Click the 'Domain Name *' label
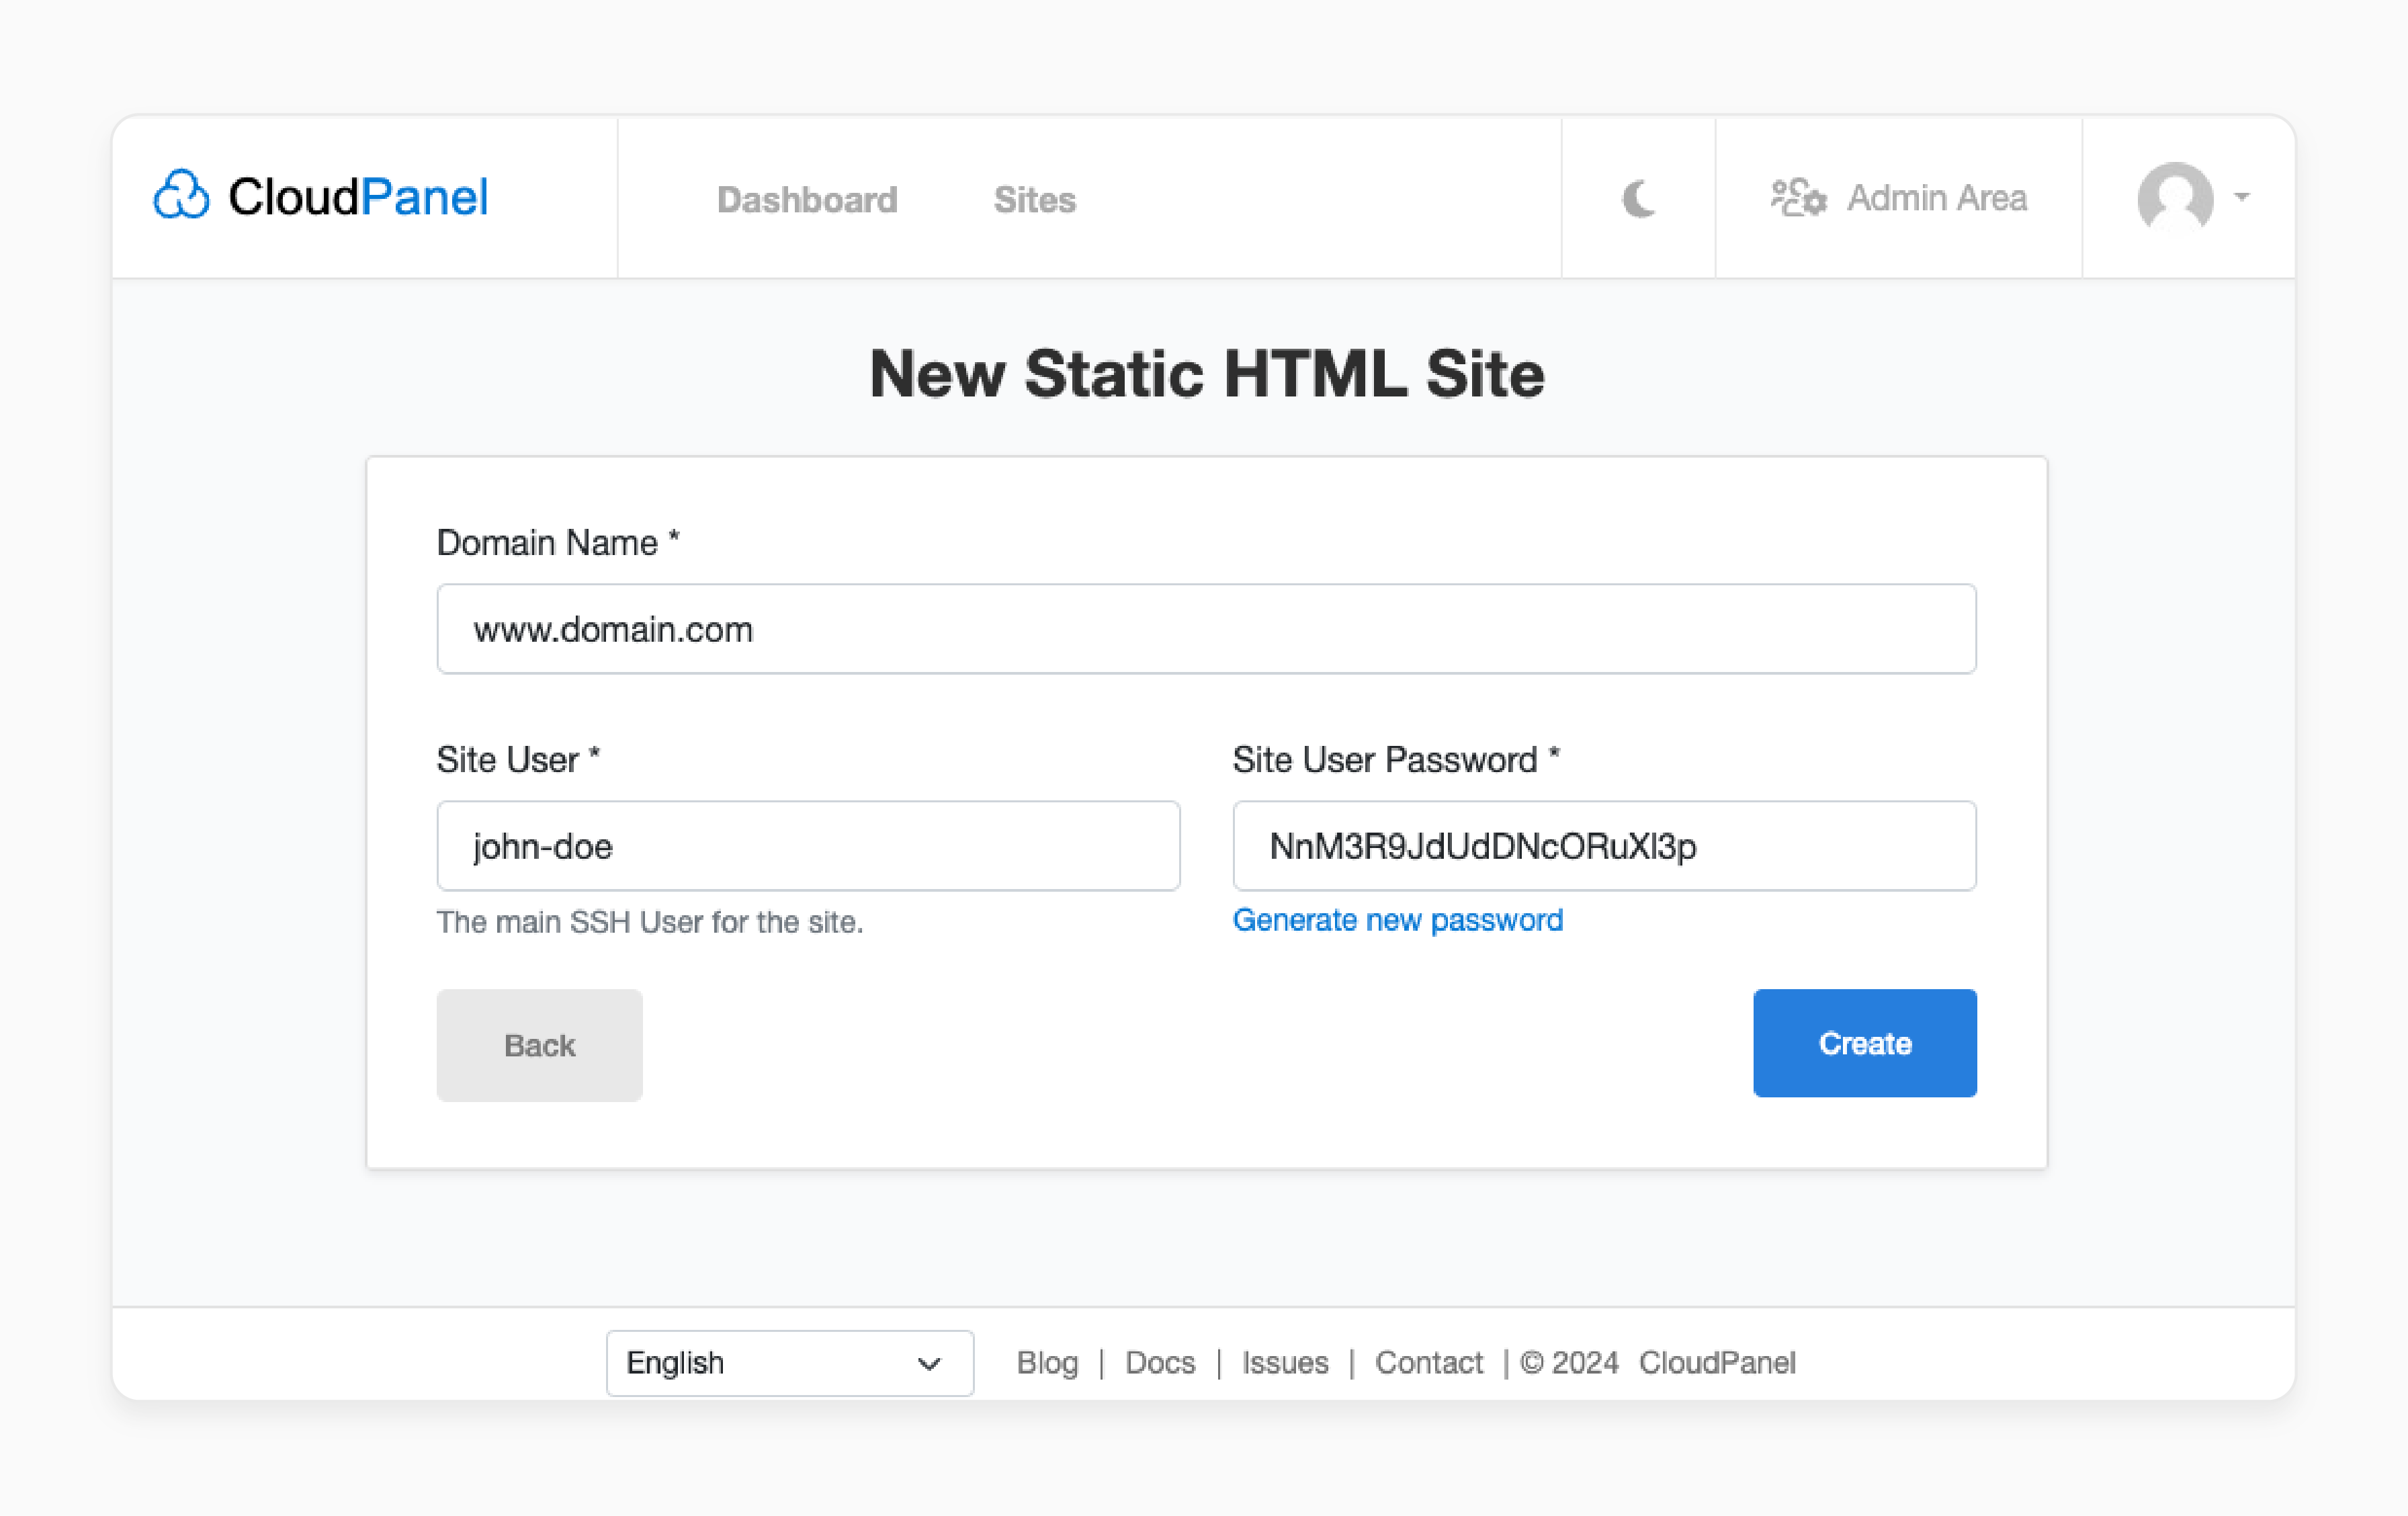Viewport: 2408px width, 1516px height. (x=558, y=543)
